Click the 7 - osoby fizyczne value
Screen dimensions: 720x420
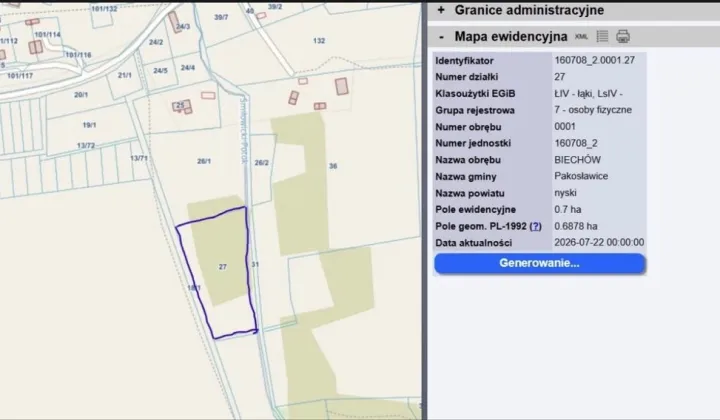pyautogui.click(x=593, y=110)
